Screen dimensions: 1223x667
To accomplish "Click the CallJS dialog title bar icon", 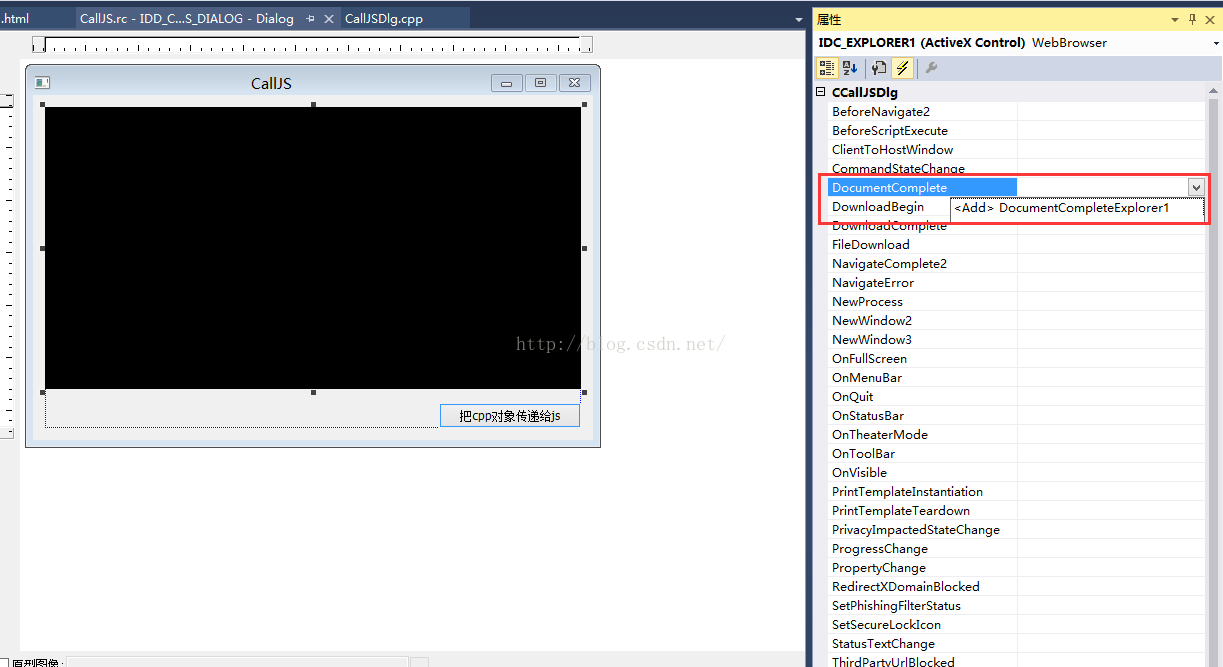I will click(42, 83).
